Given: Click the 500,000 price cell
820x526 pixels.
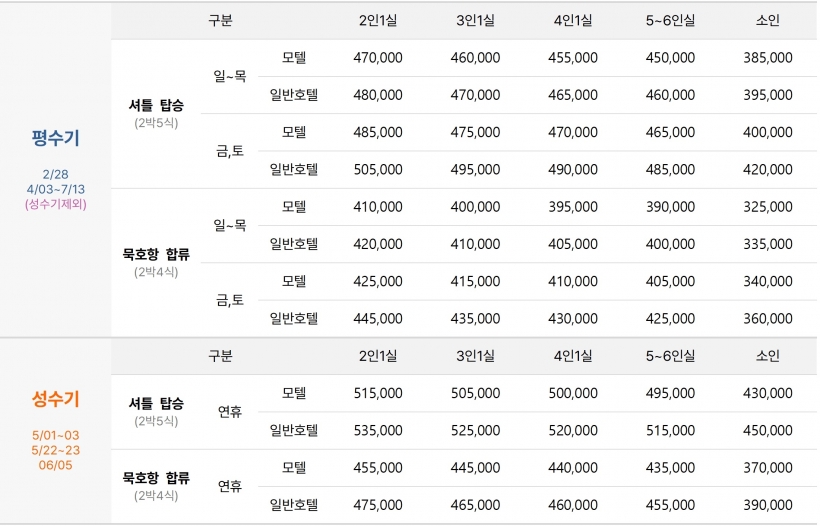Looking at the screenshot, I should (573, 393).
